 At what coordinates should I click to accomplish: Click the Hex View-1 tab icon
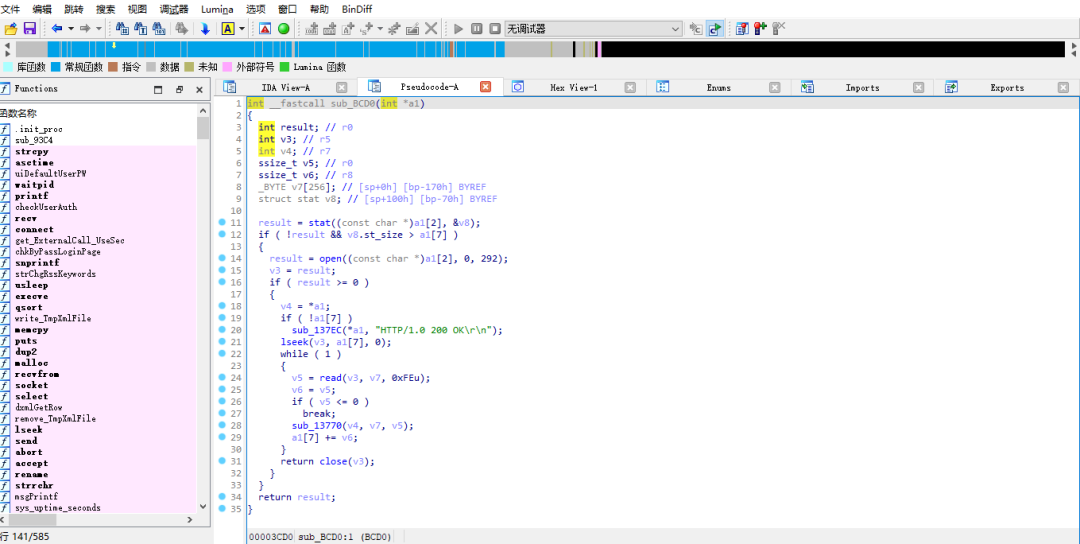518,87
